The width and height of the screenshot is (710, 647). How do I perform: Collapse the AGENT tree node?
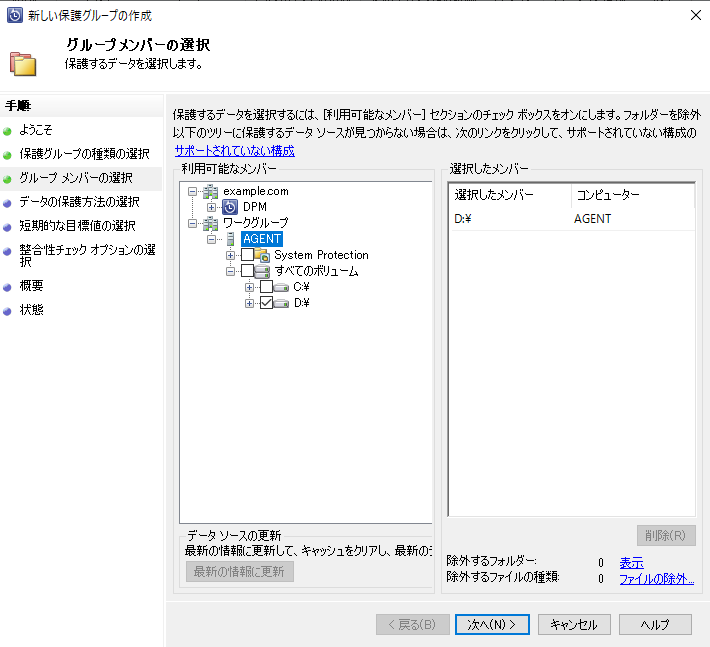pyautogui.click(x=211, y=239)
